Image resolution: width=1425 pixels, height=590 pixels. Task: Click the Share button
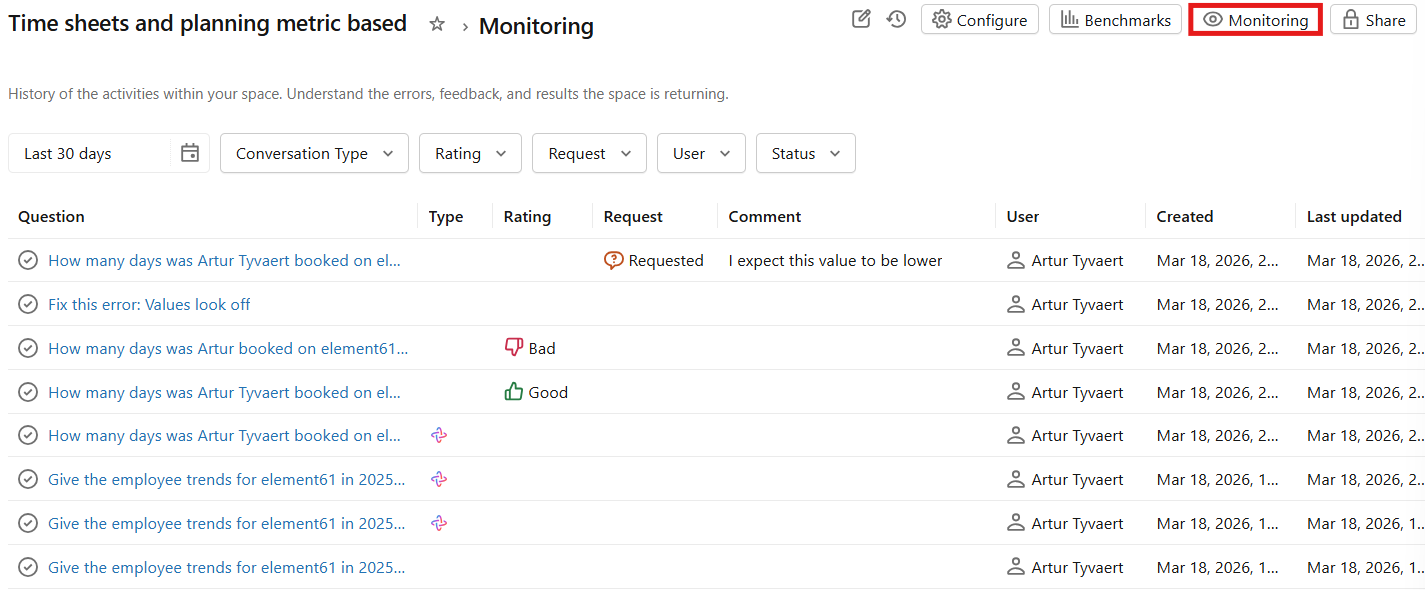1373,19
